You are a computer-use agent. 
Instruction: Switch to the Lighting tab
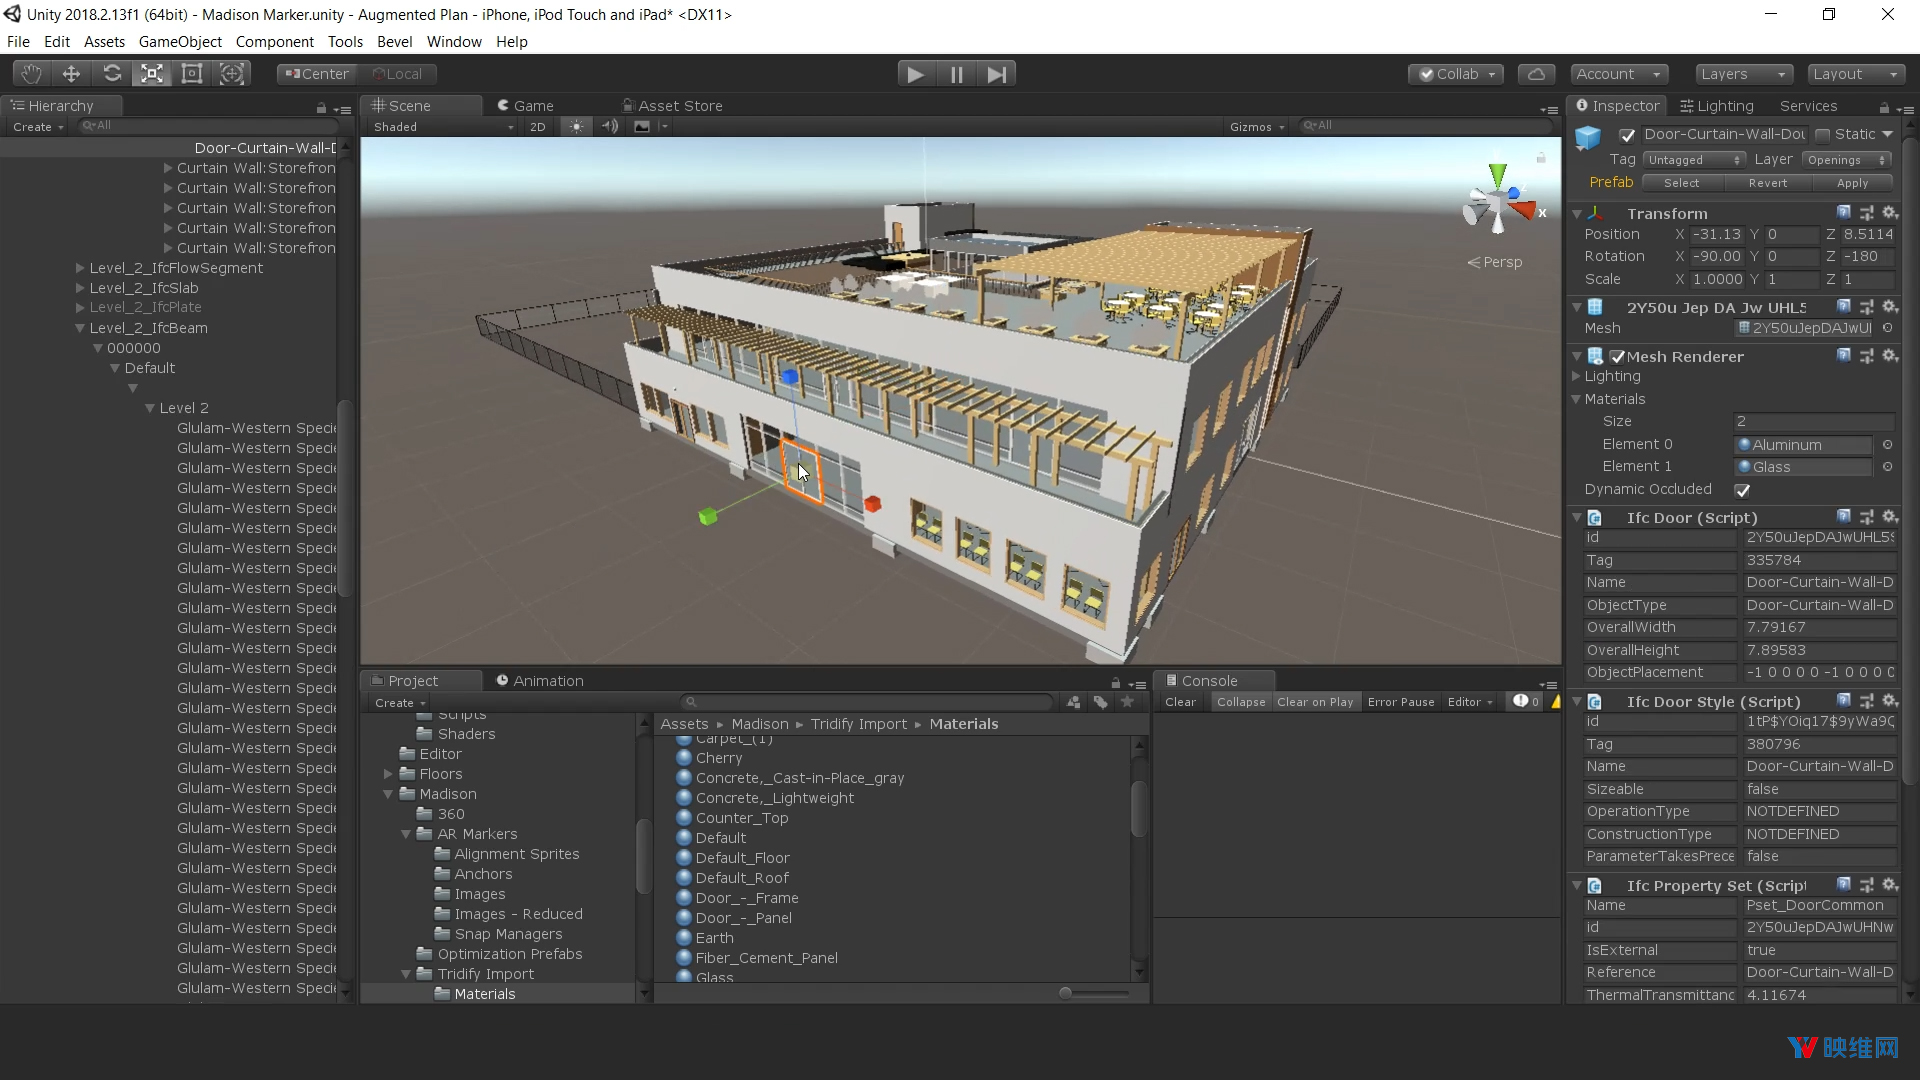coord(1717,106)
